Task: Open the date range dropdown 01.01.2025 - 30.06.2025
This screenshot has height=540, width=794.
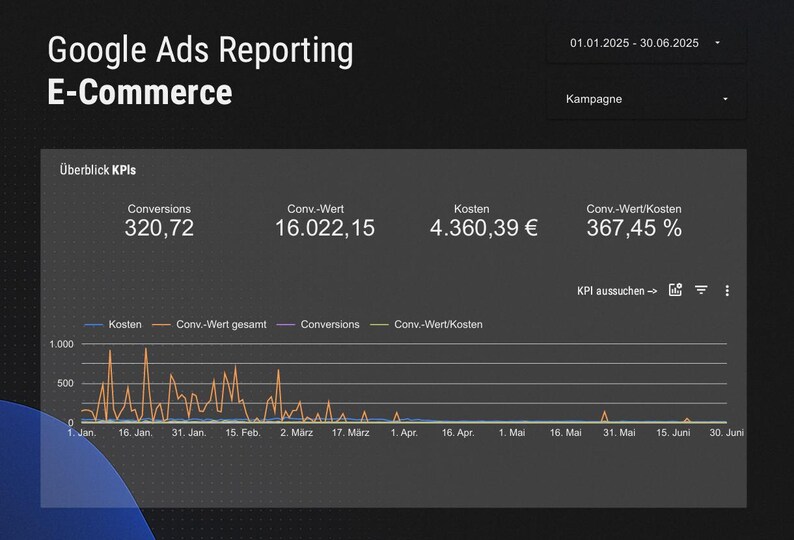Action: [646, 43]
